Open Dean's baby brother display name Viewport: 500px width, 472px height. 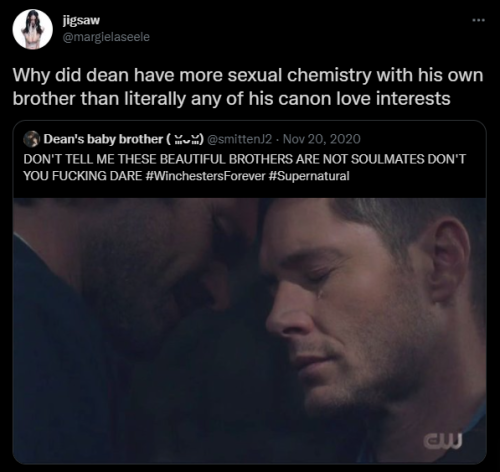103,139
